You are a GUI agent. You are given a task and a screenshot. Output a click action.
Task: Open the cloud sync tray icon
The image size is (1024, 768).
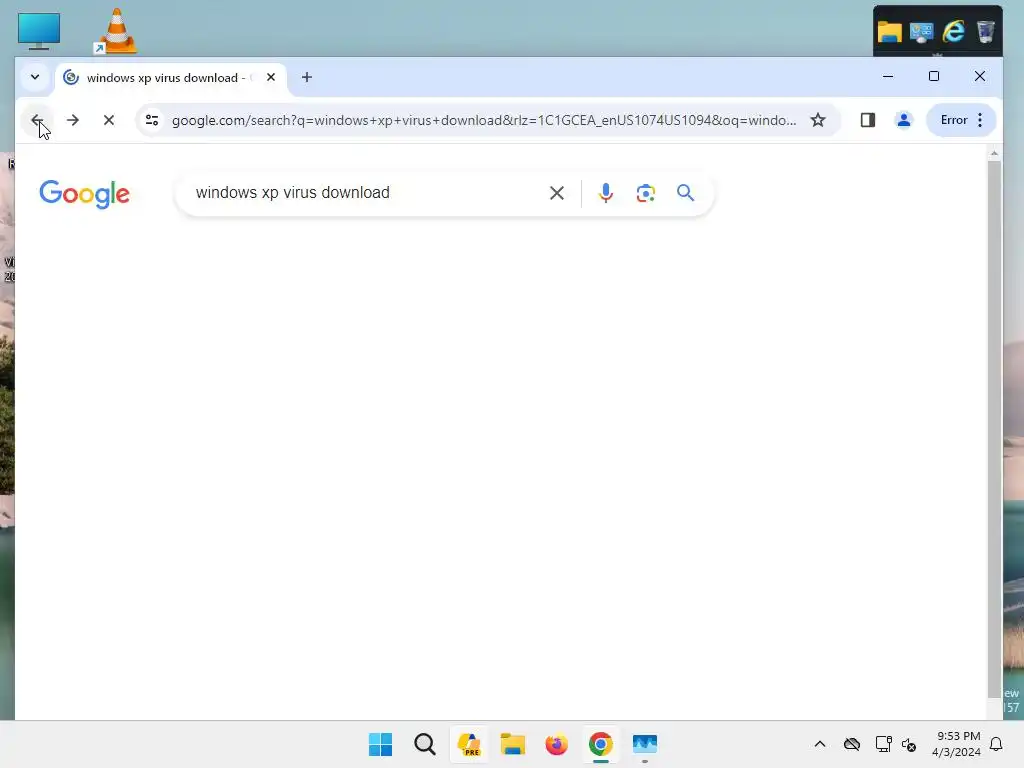click(x=852, y=744)
